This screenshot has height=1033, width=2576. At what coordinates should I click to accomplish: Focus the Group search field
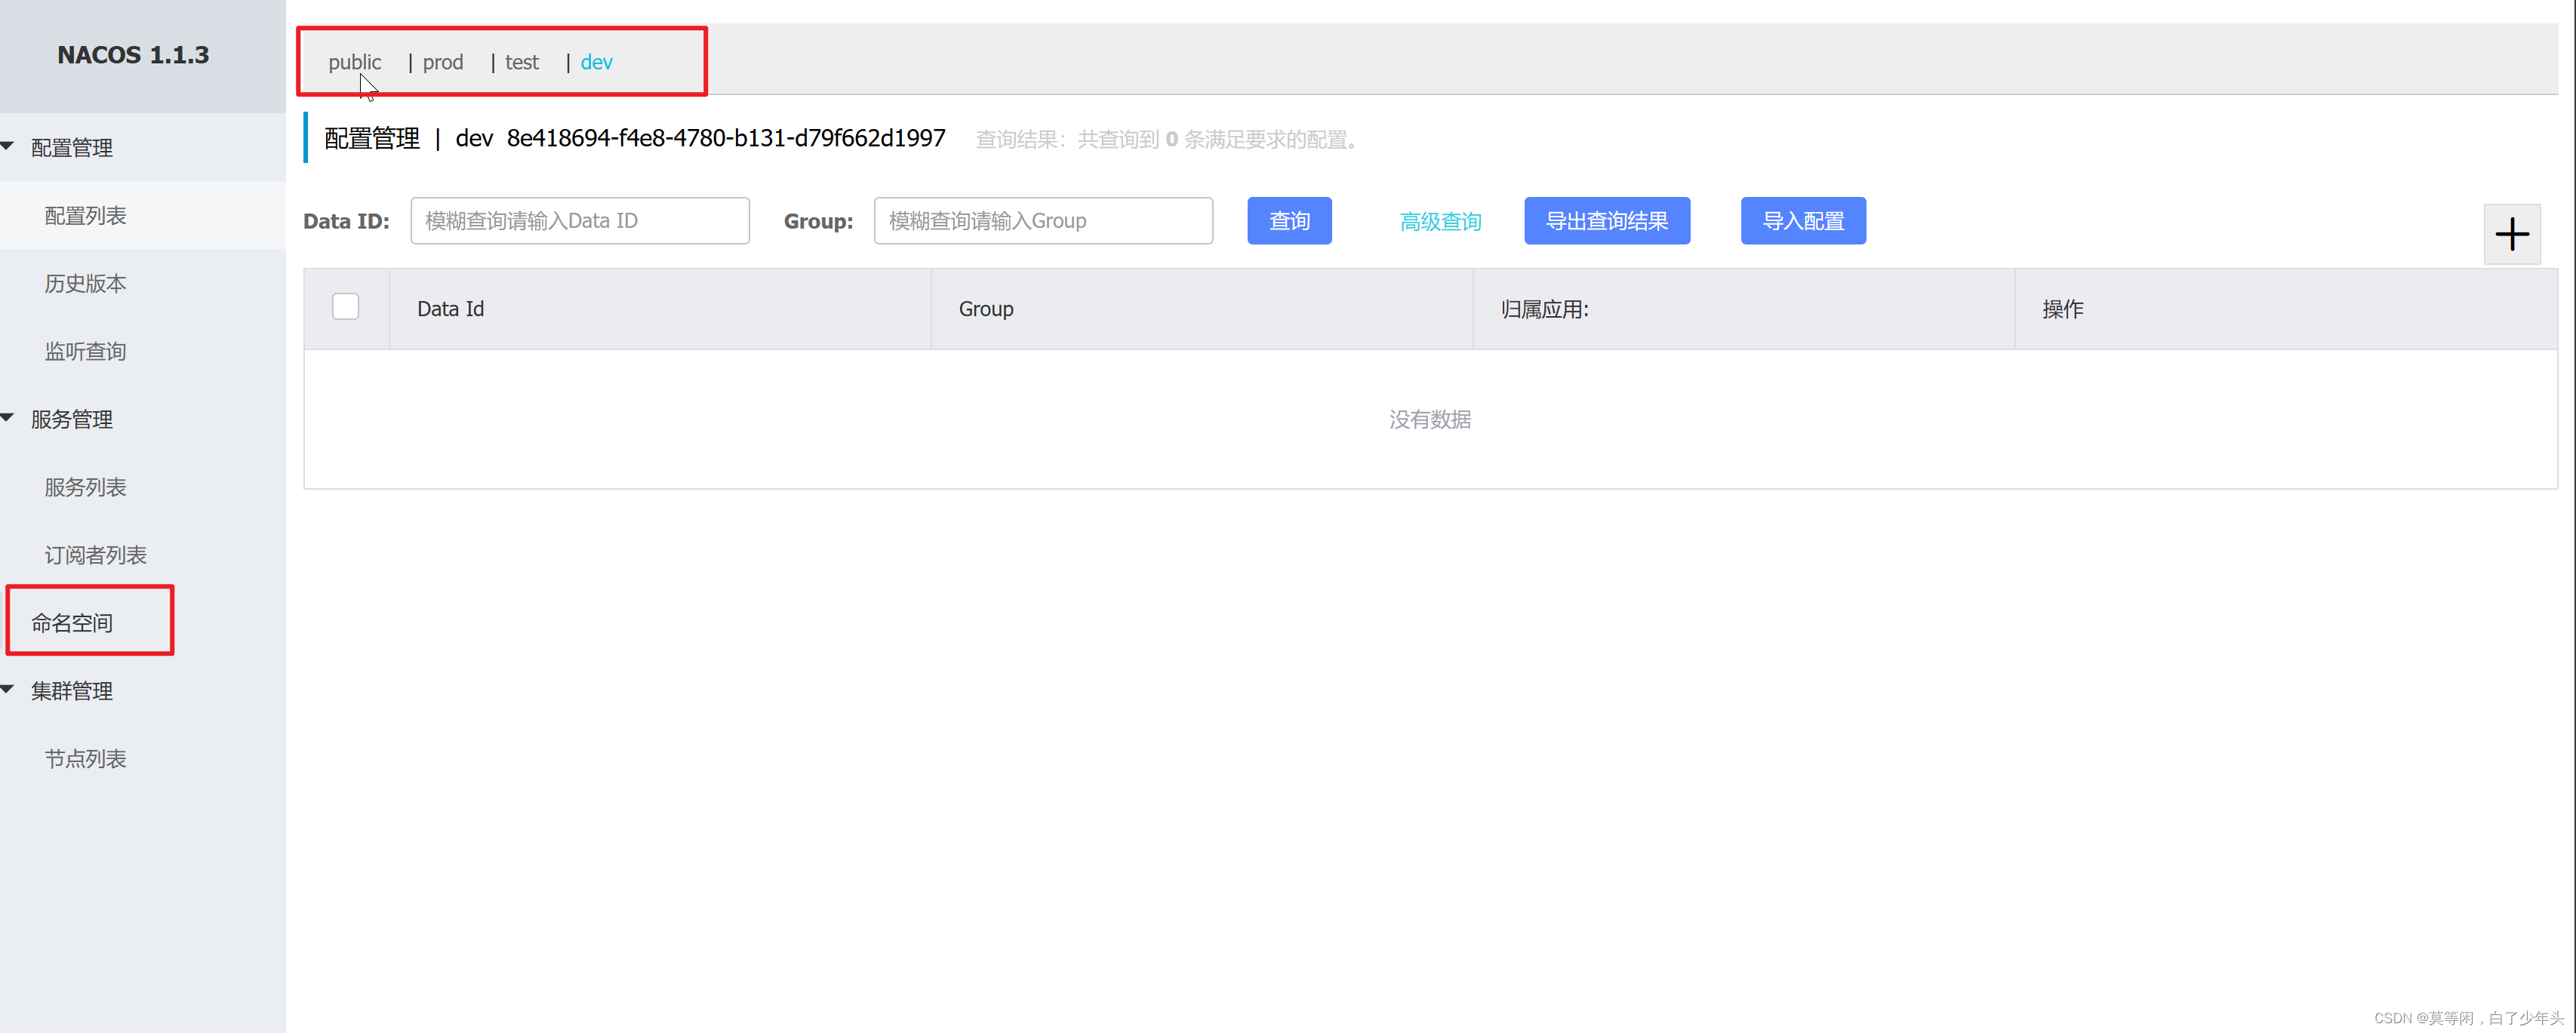point(1042,221)
